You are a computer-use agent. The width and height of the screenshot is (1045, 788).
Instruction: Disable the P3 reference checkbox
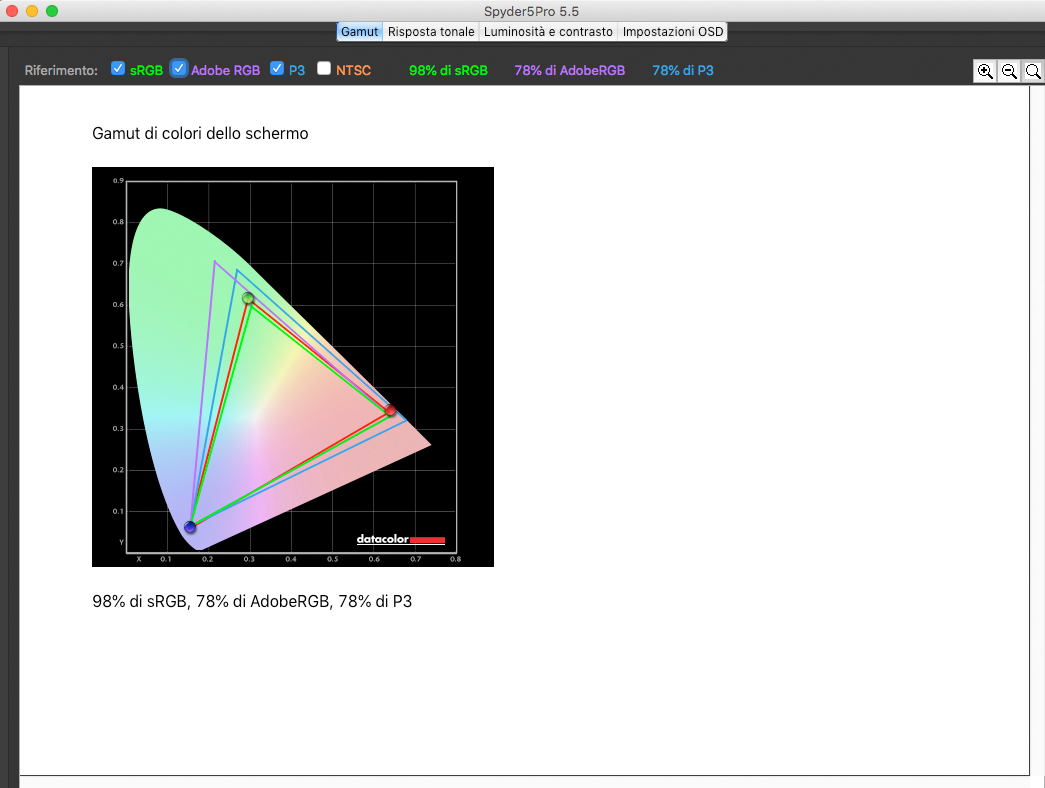click(x=277, y=69)
